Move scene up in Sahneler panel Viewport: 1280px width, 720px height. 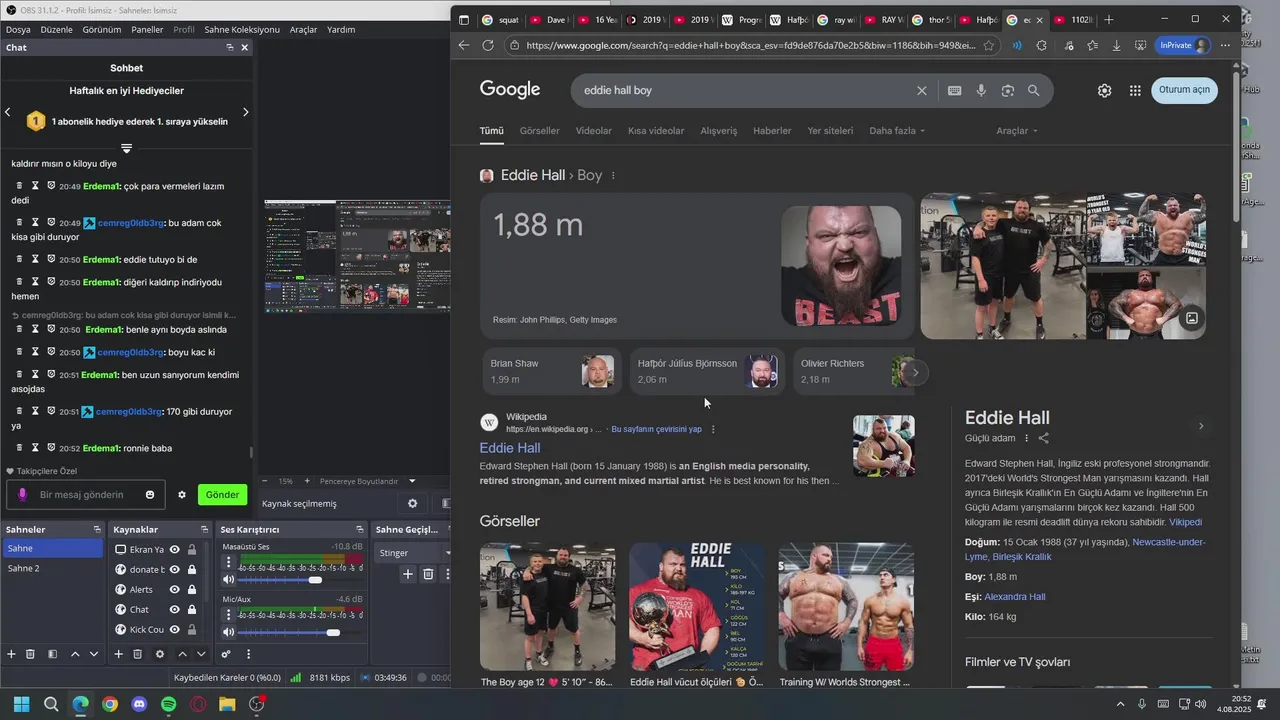(x=75, y=654)
